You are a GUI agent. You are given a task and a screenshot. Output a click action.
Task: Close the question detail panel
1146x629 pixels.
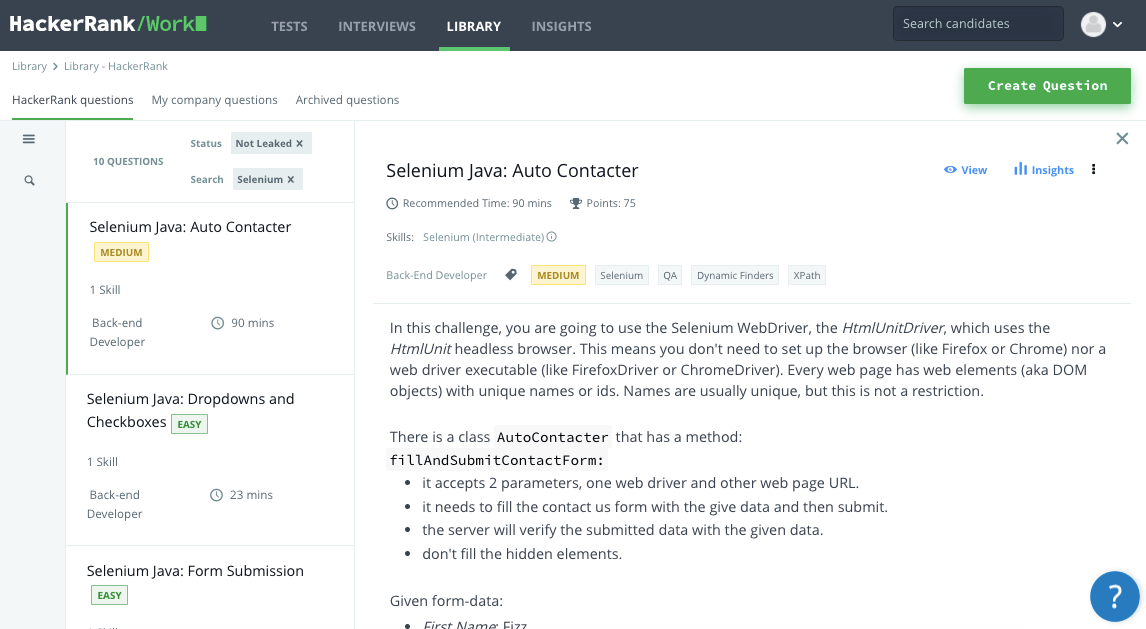pyautogui.click(x=1122, y=139)
